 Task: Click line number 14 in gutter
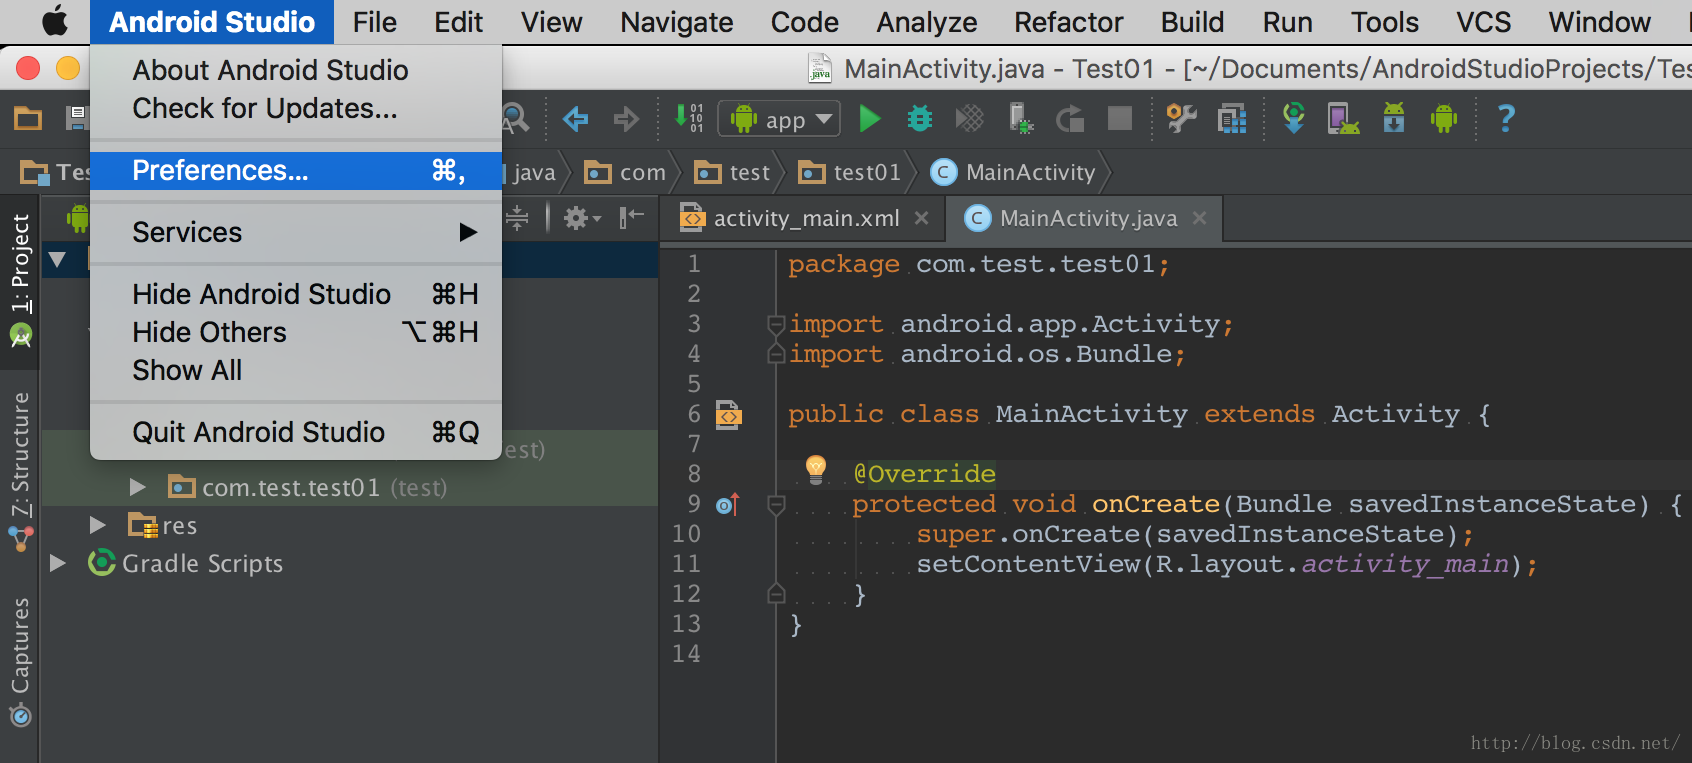click(686, 654)
